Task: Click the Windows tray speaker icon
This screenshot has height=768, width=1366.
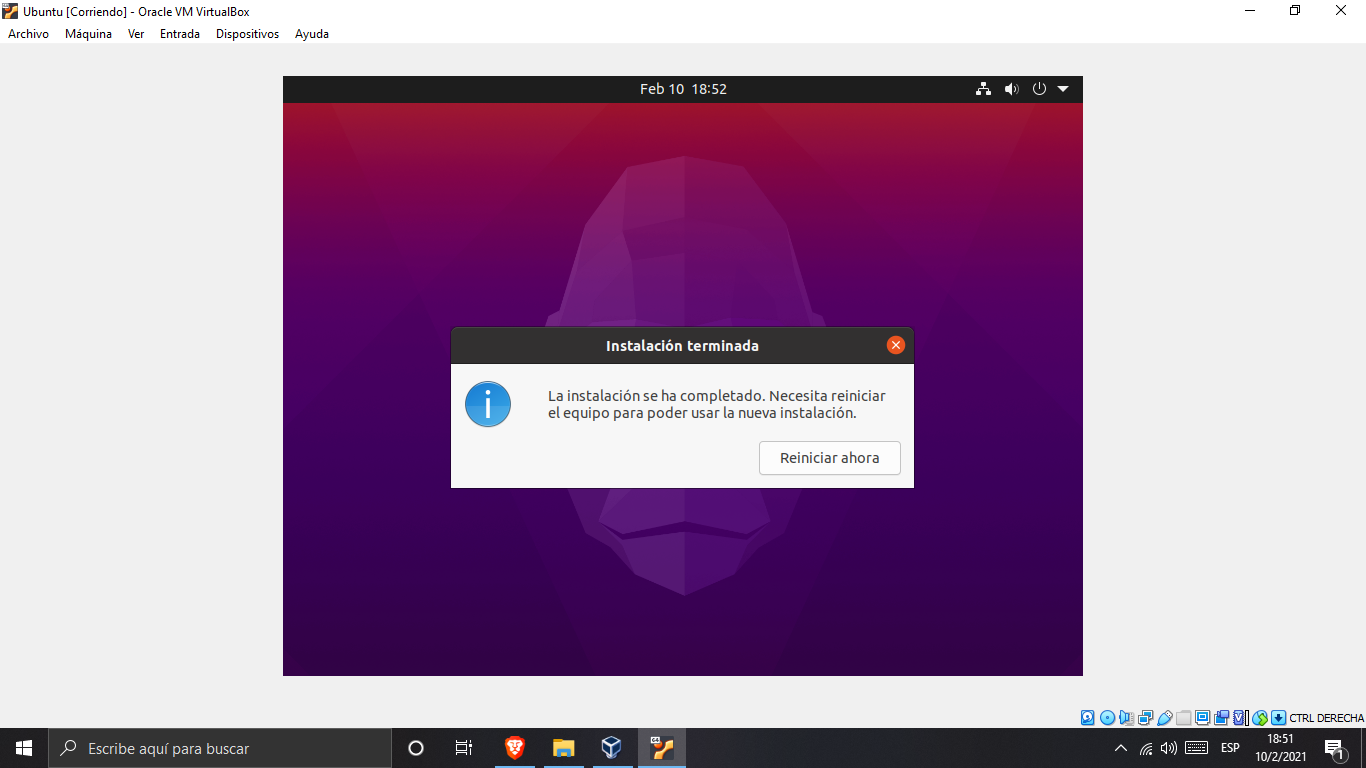Action: [1168, 748]
